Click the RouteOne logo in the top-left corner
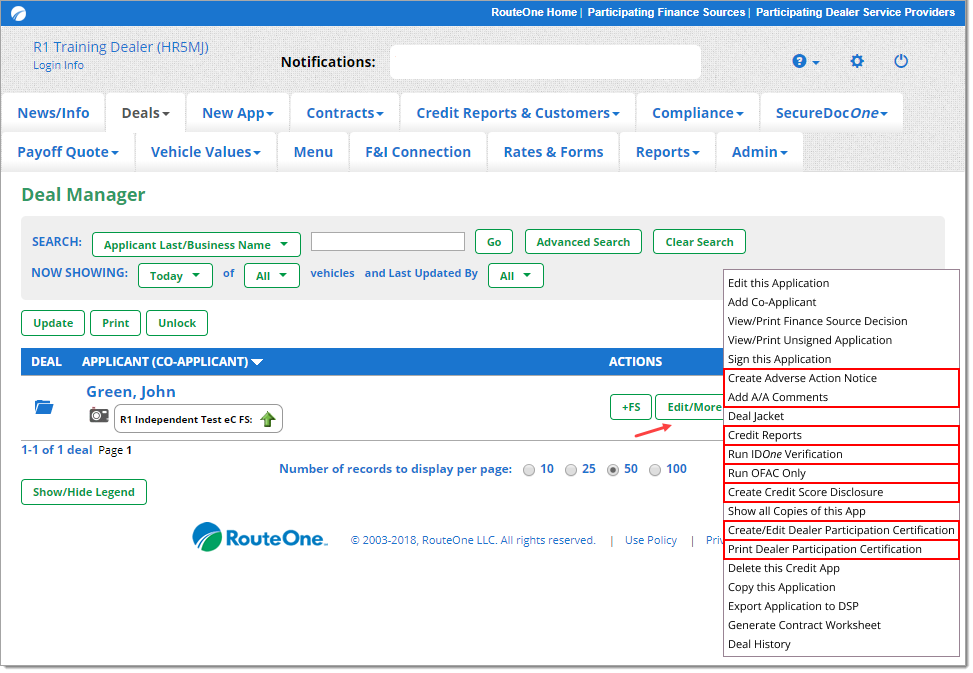The width and height of the screenshot is (973, 673). pyautogui.click(x=19, y=13)
